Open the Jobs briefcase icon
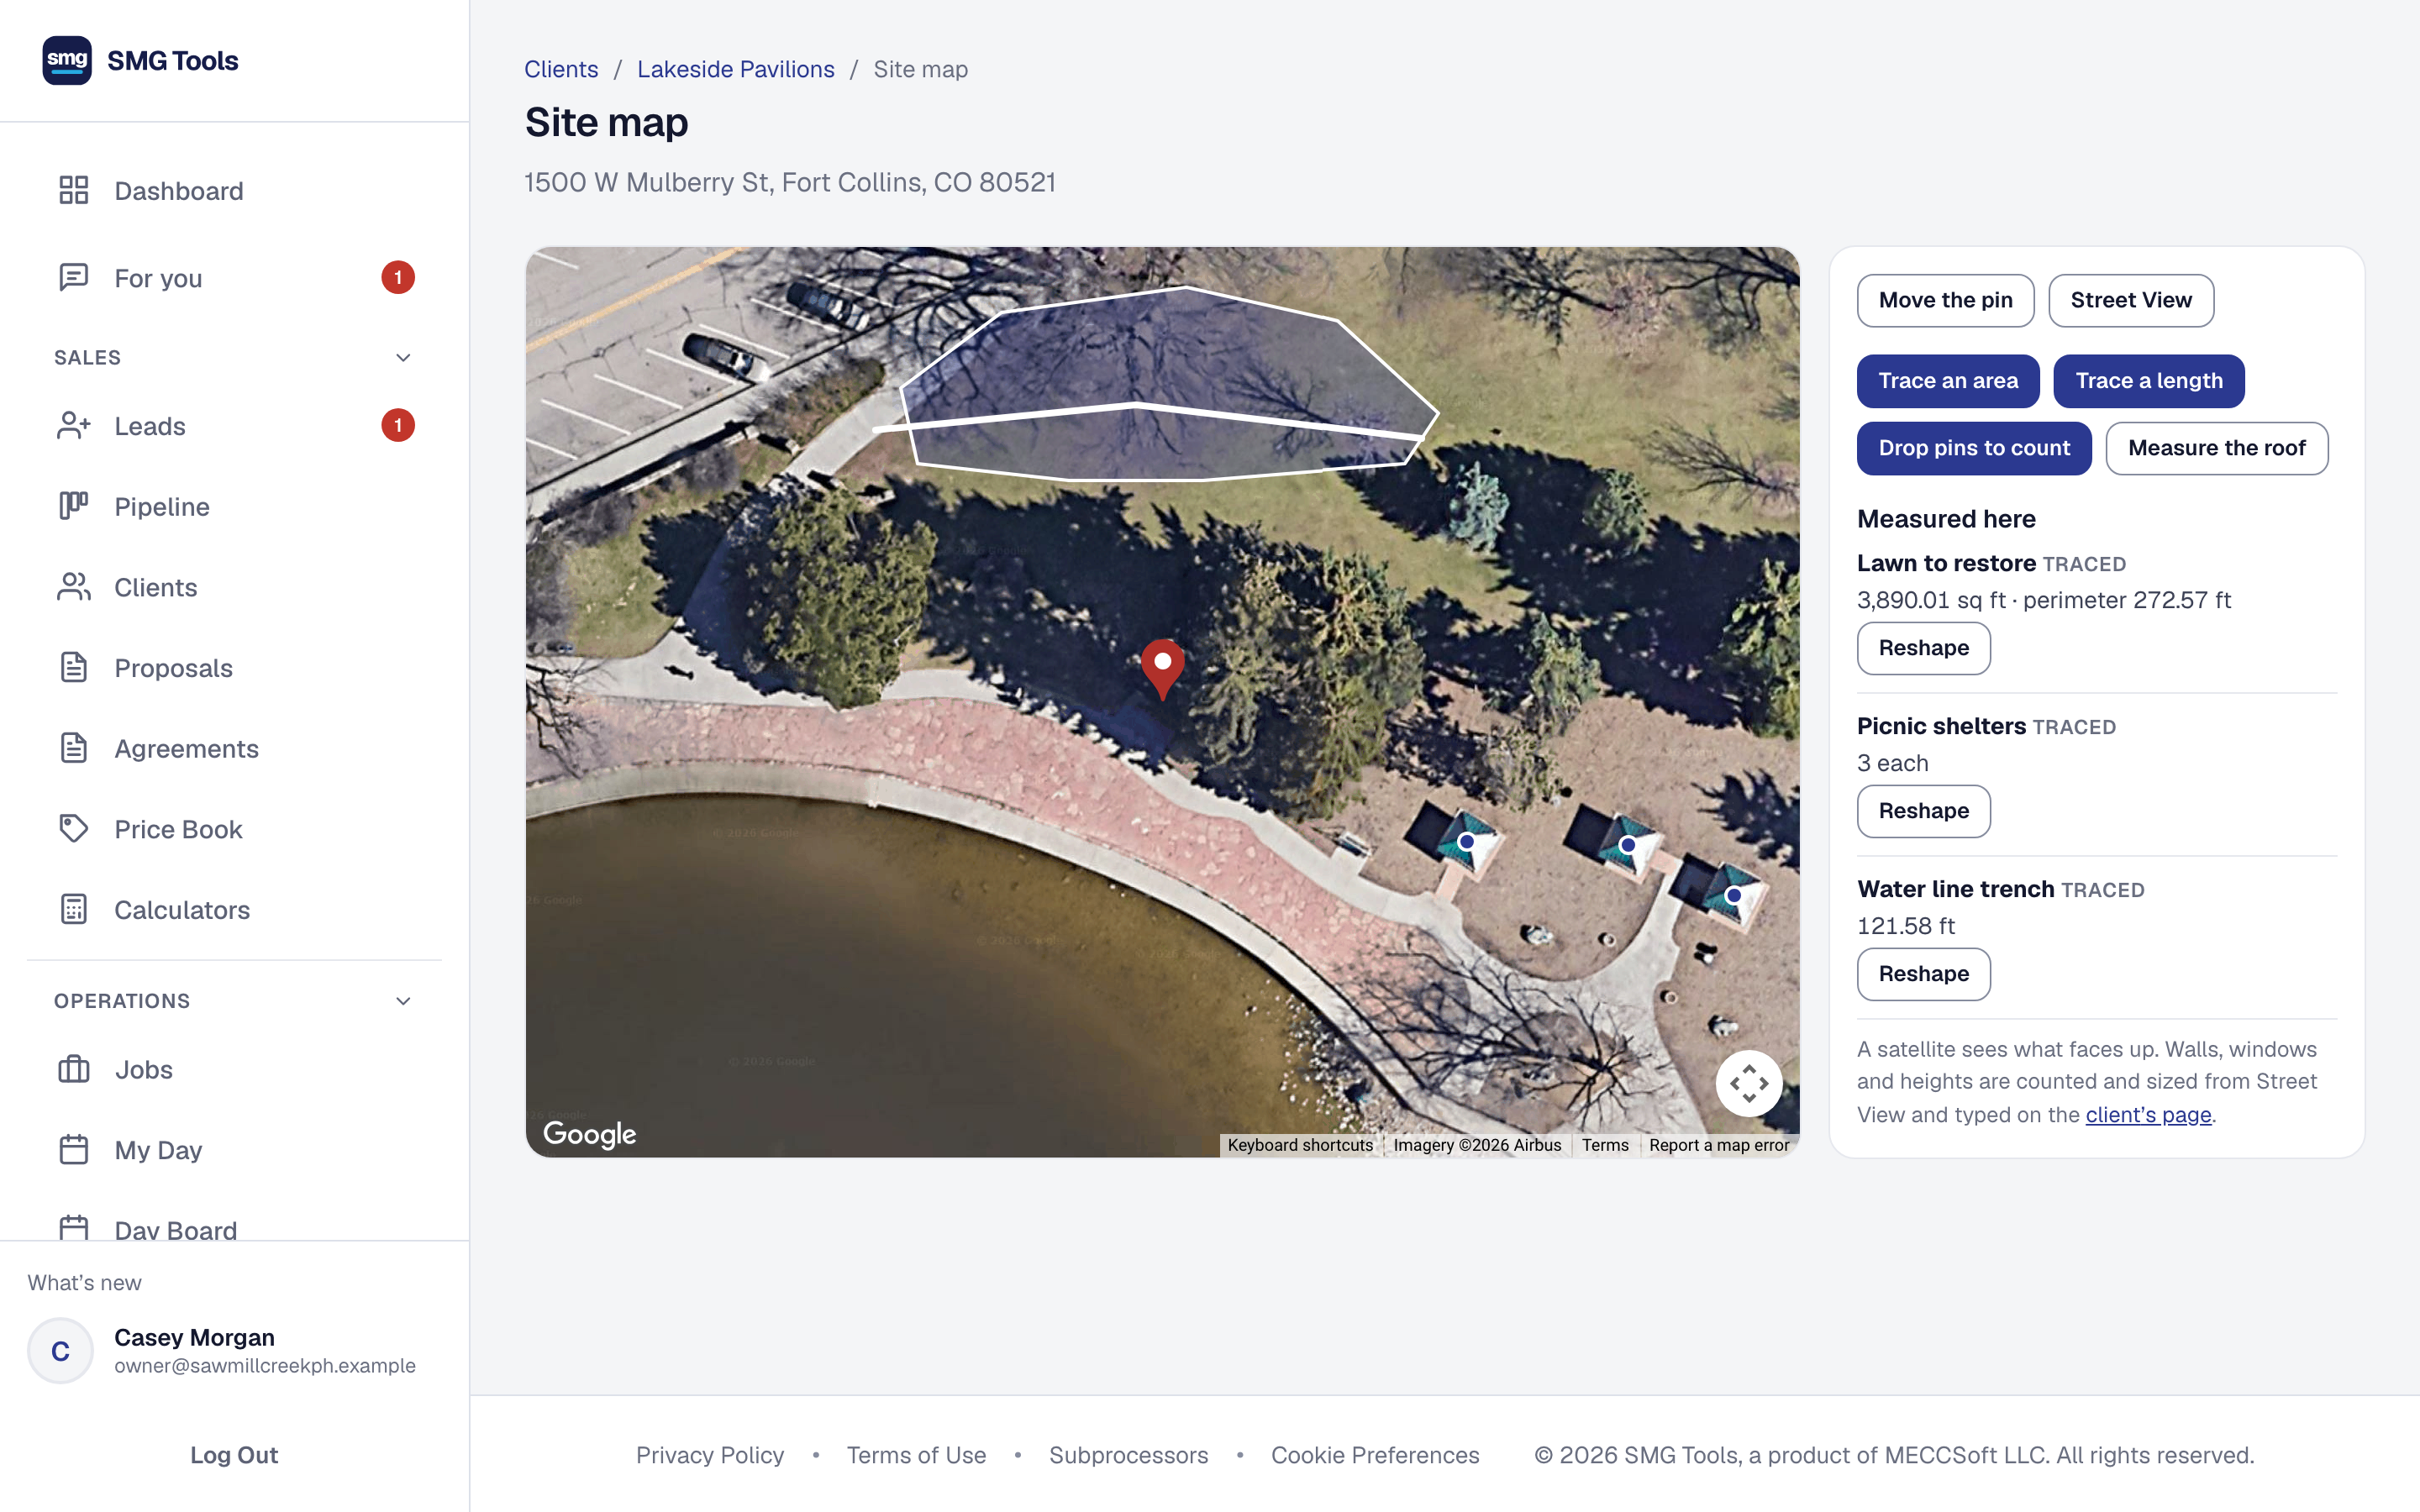Viewport: 2420px width, 1512px height. point(74,1069)
